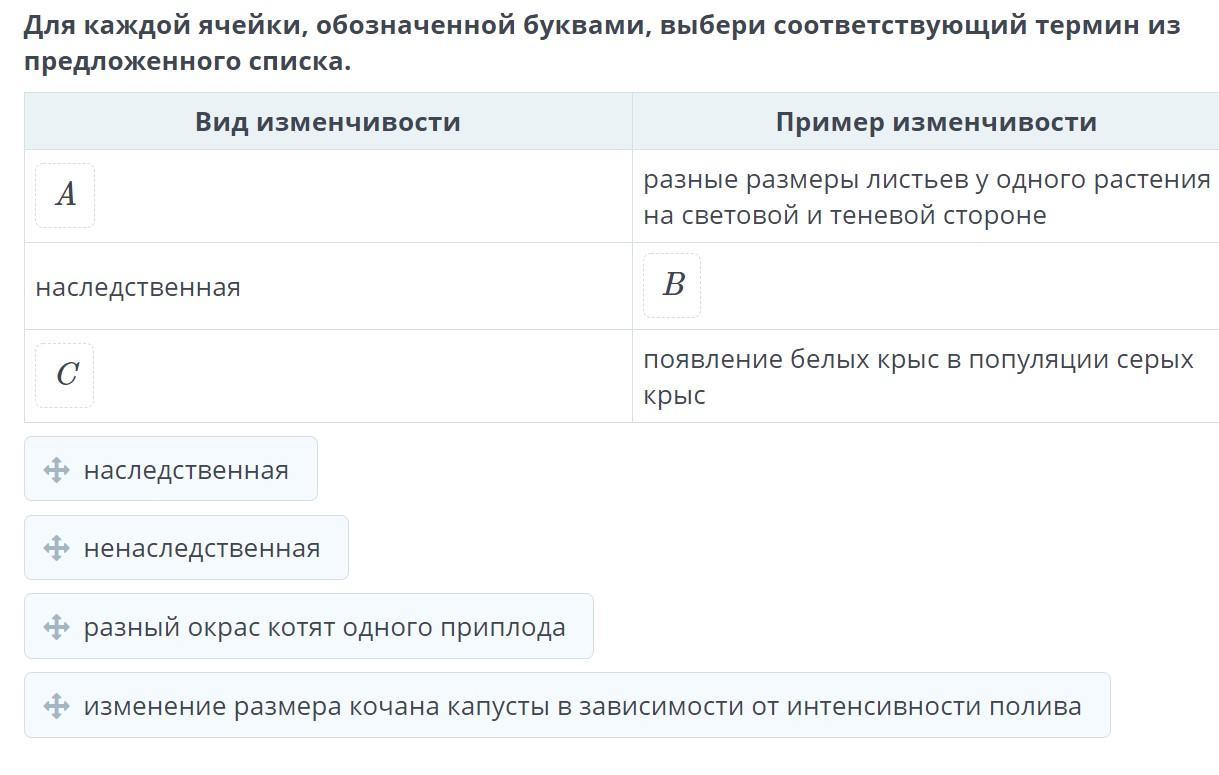
Task: Select drop cell labeled C
Action: tap(65, 375)
